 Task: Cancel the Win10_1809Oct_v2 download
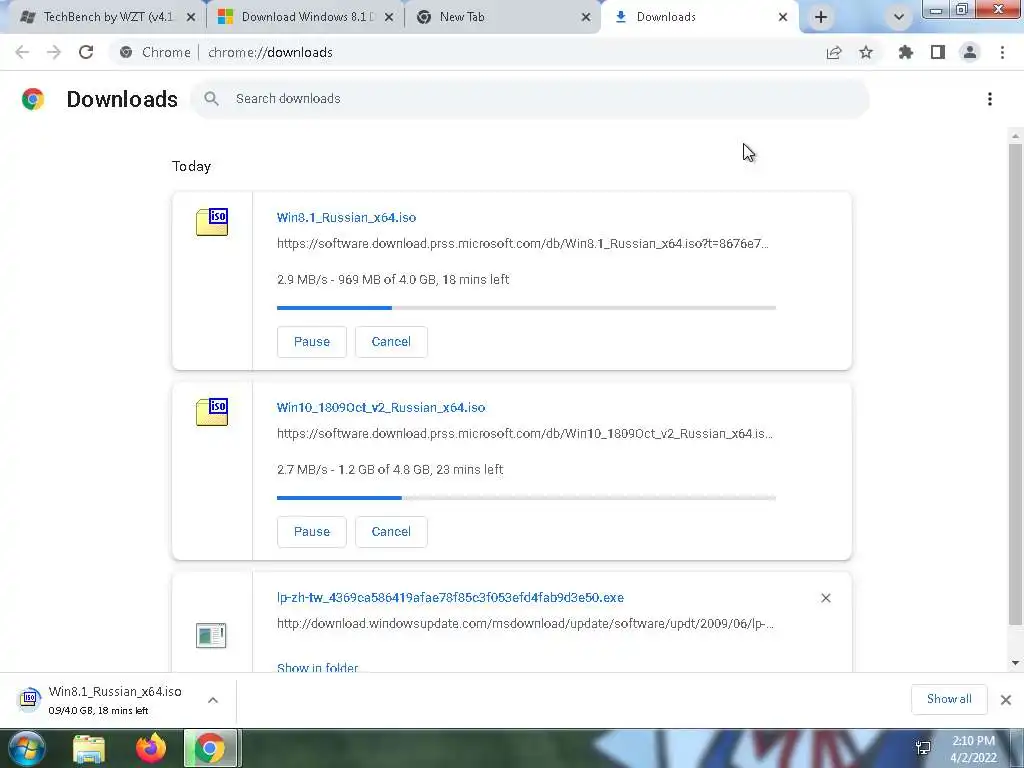pyautogui.click(x=391, y=532)
